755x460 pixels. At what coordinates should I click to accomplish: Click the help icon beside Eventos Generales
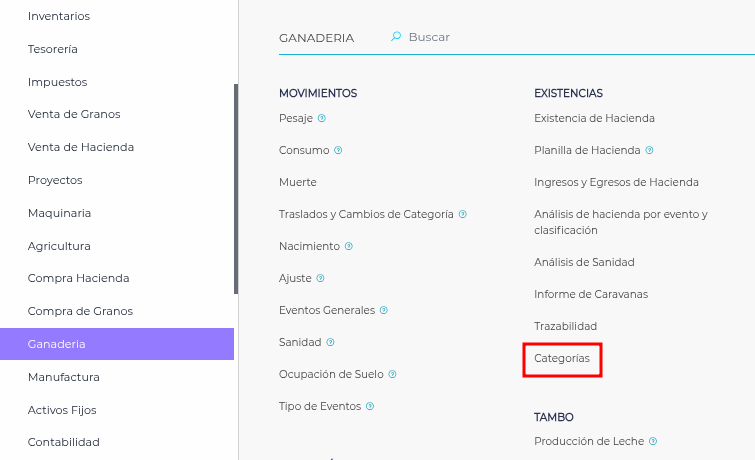coord(384,310)
